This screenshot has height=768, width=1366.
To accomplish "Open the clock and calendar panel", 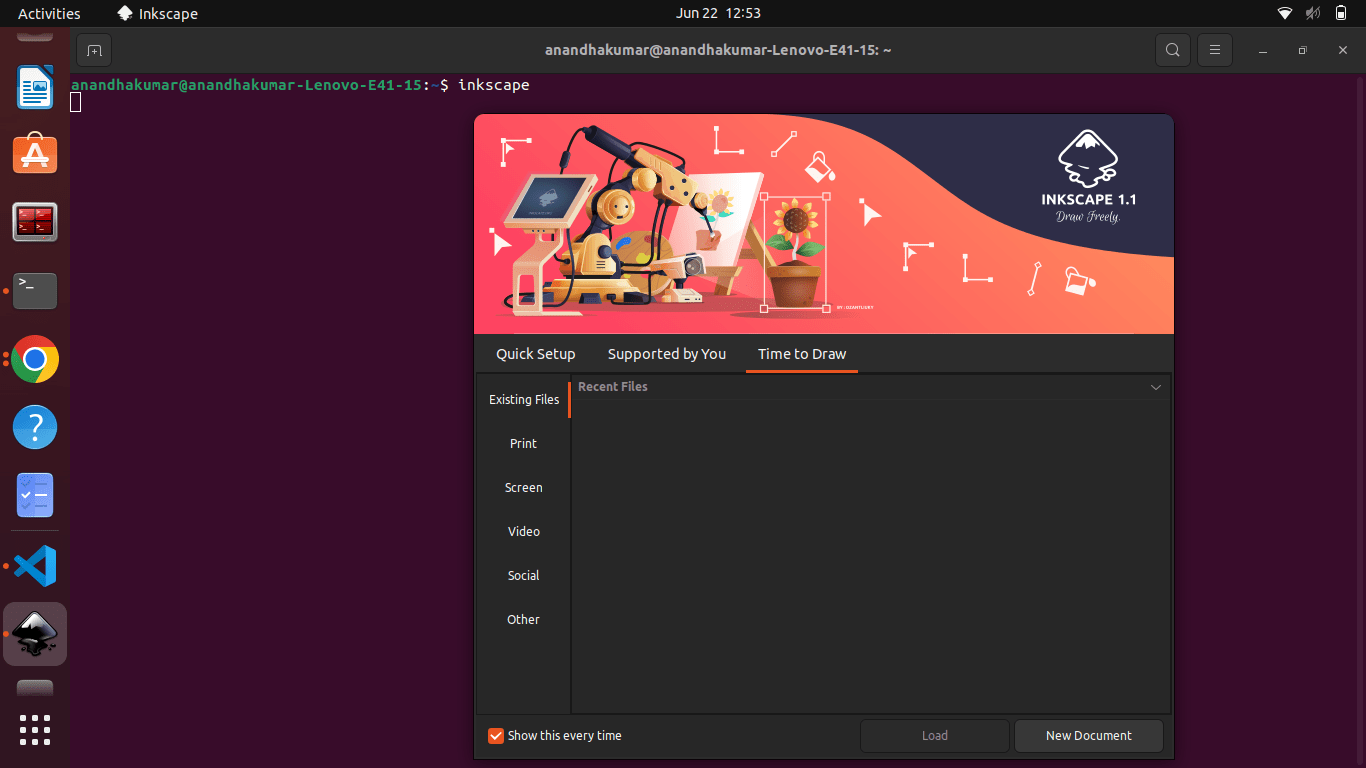I will 718,13.
